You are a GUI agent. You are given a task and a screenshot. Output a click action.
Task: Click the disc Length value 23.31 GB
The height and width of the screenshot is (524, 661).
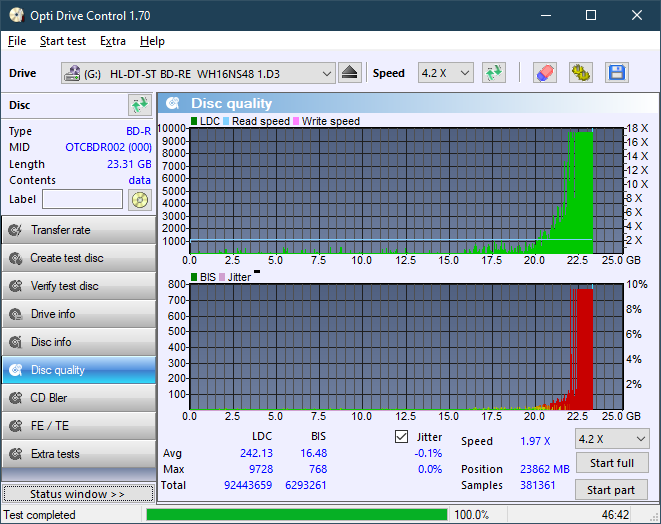click(x=129, y=164)
